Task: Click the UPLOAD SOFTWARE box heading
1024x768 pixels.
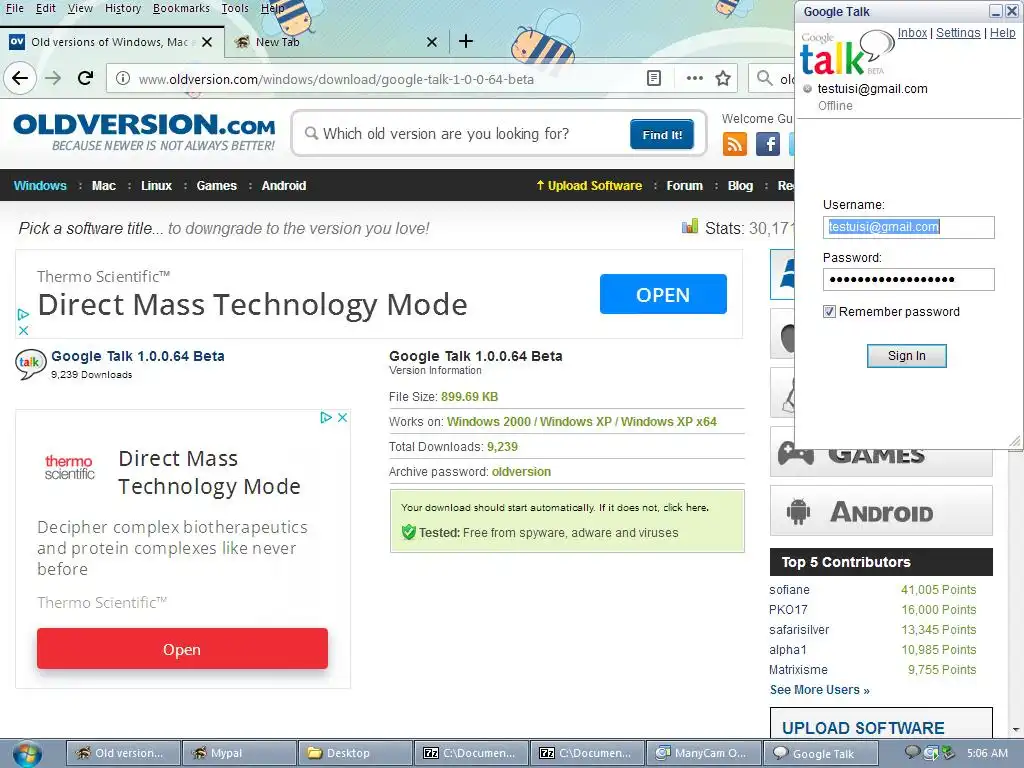Action: tap(863, 728)
